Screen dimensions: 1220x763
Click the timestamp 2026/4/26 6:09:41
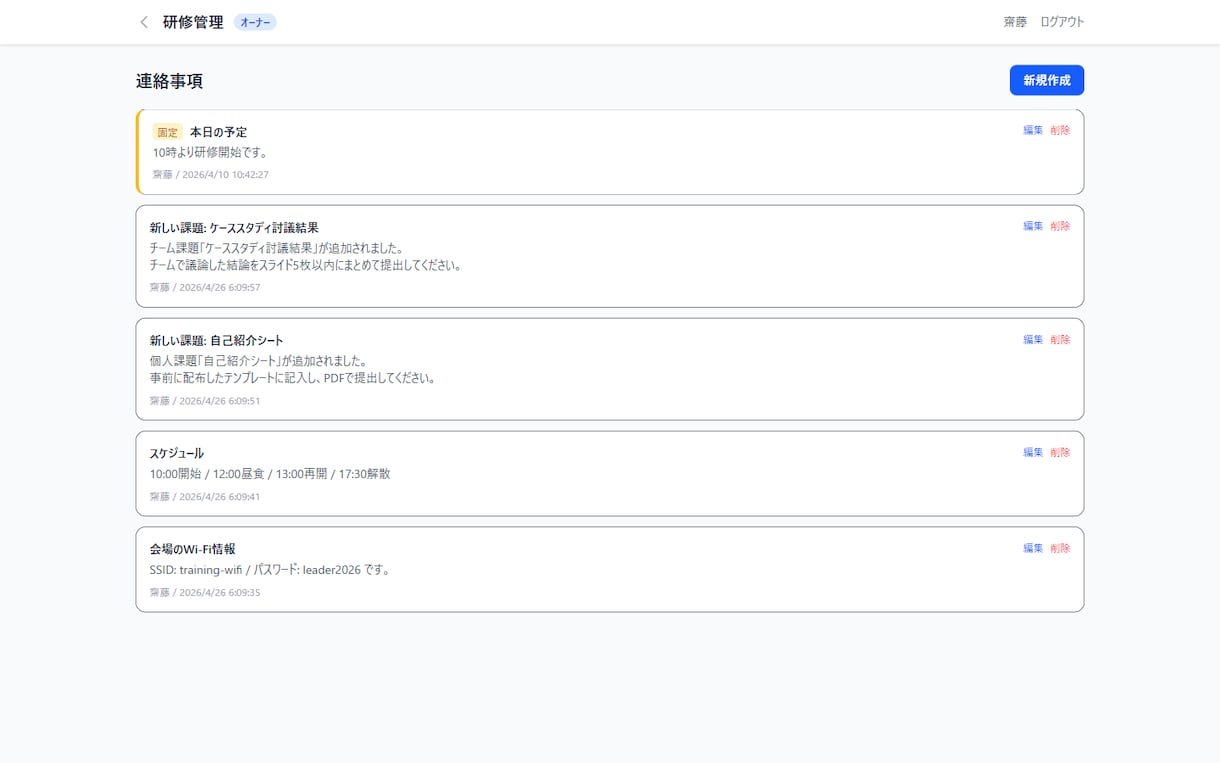coord(219,497)
